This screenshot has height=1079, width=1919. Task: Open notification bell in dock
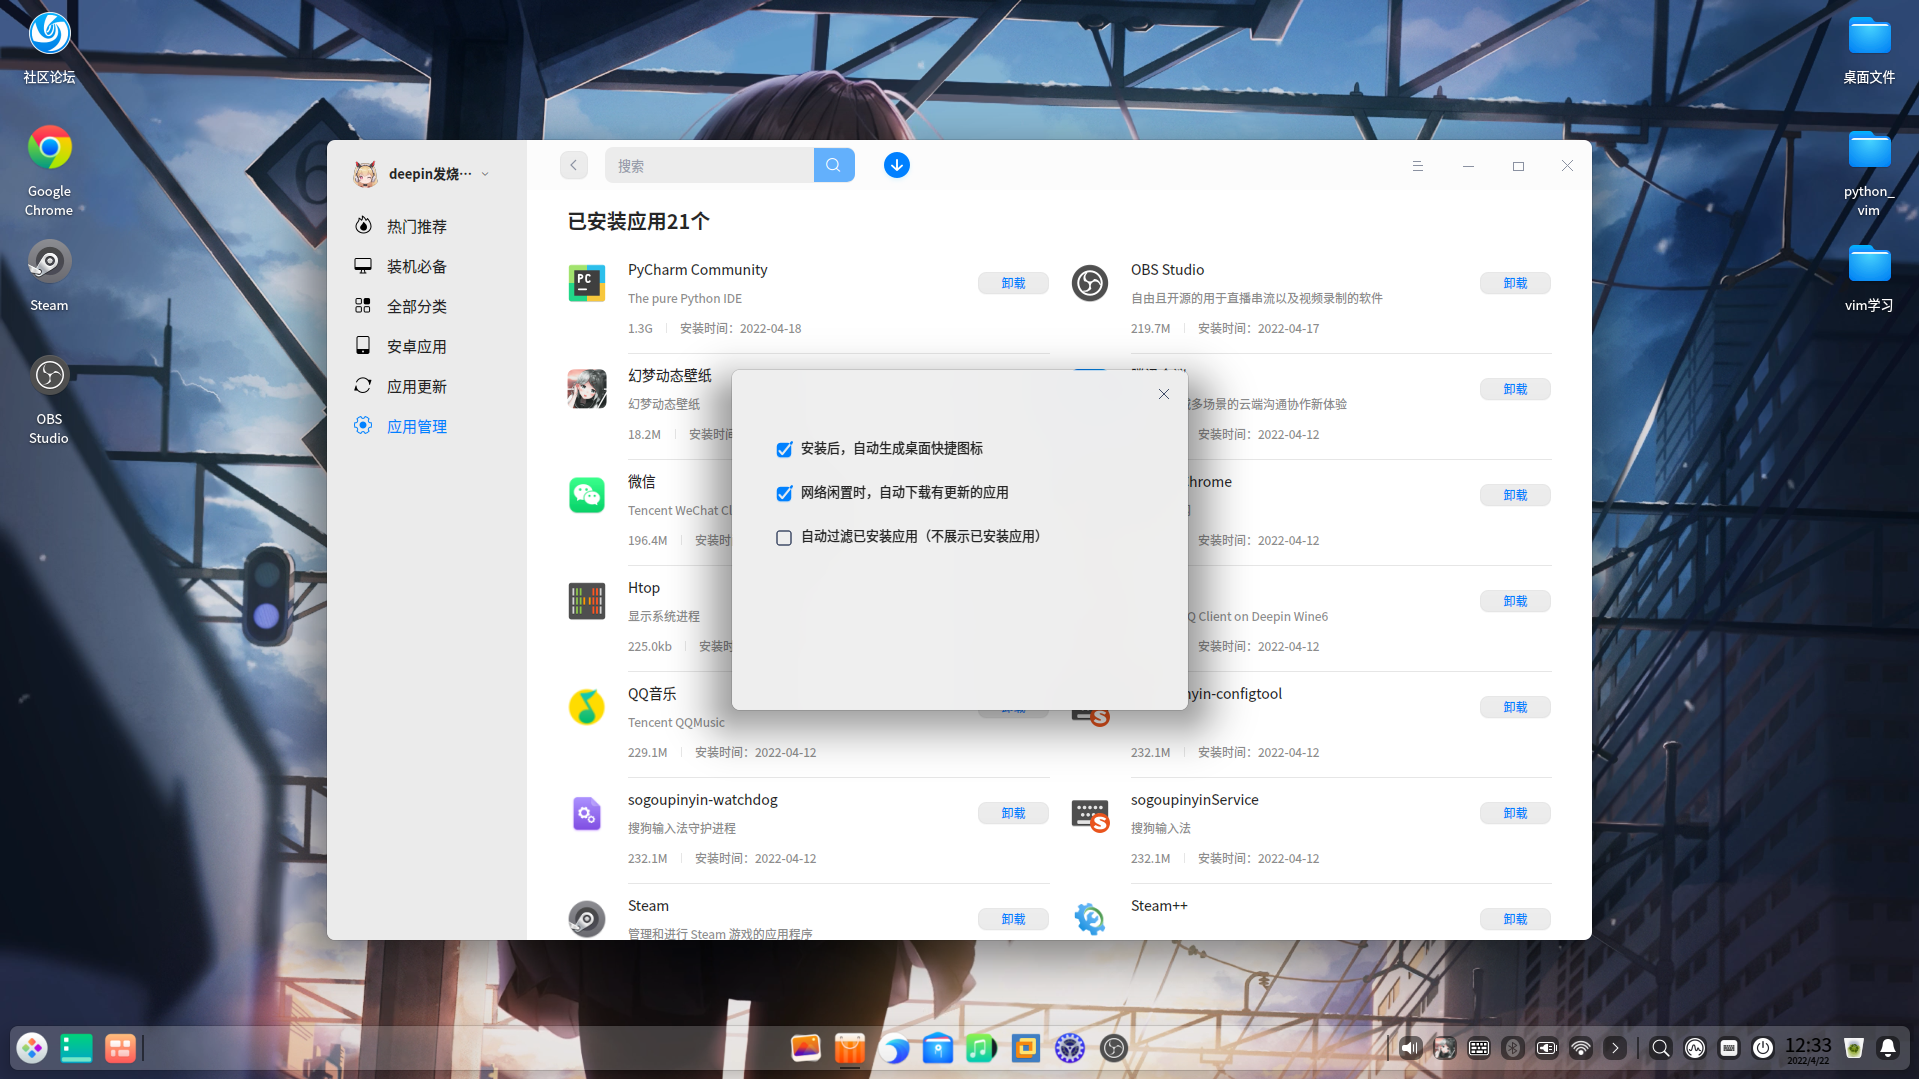[x=1888, y=1048]
